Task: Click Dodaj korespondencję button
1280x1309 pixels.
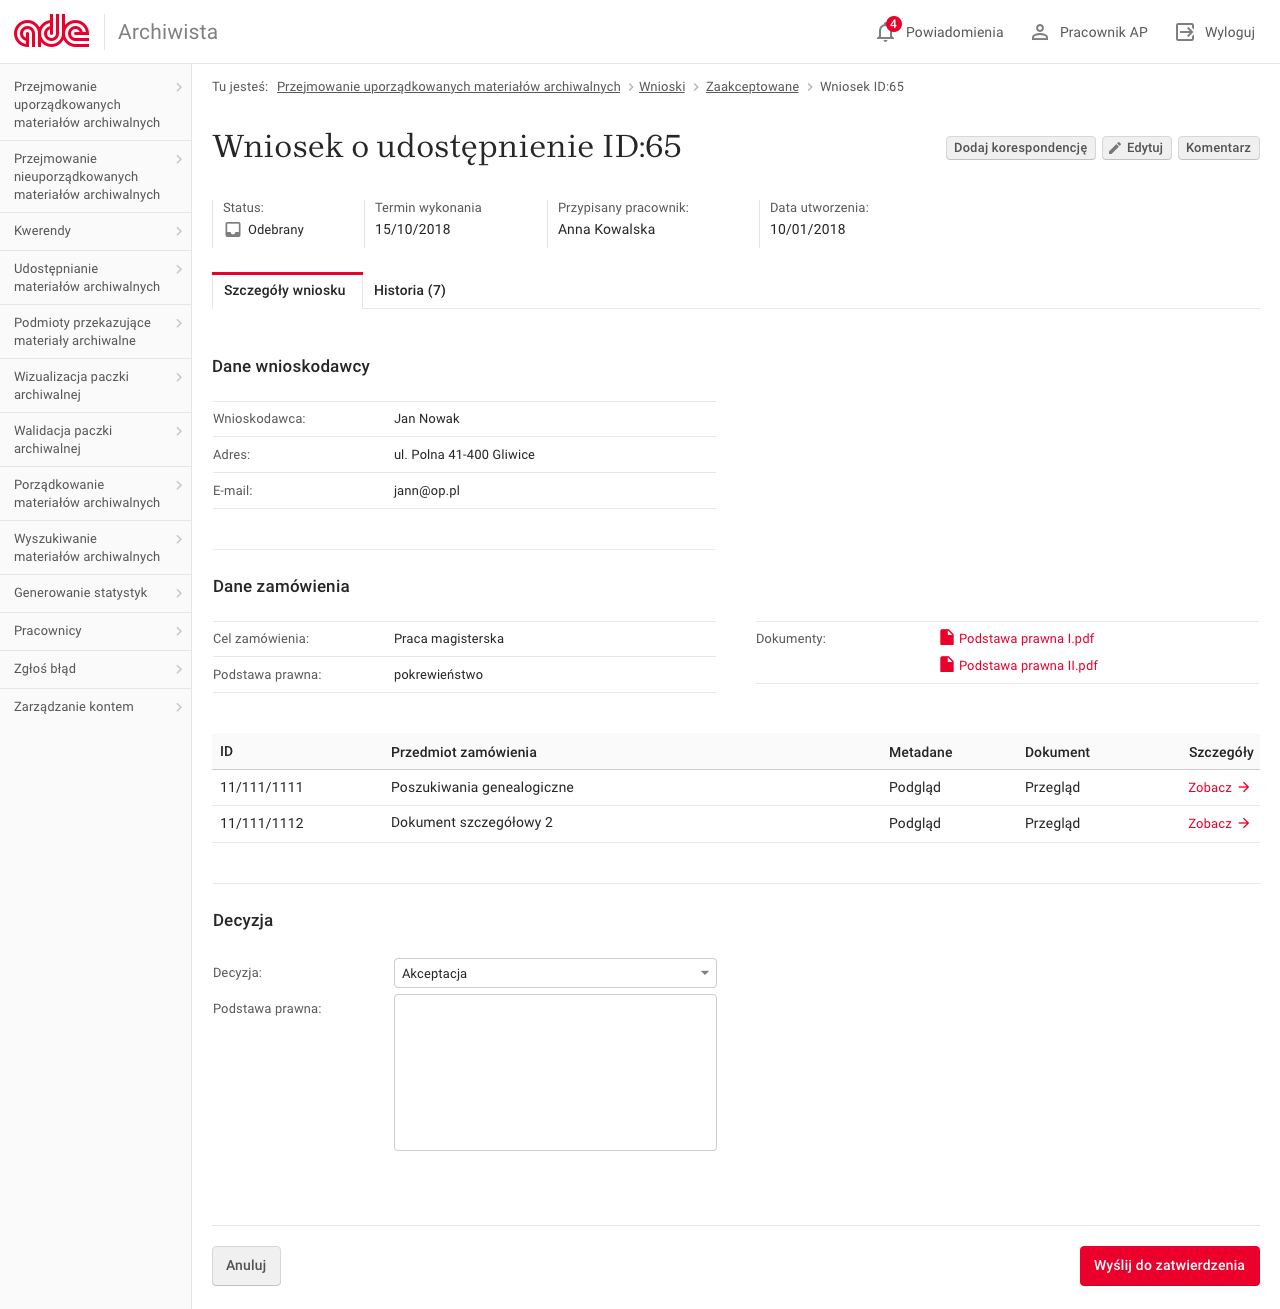Action: pyautogui.click(x=1020, y=148)
